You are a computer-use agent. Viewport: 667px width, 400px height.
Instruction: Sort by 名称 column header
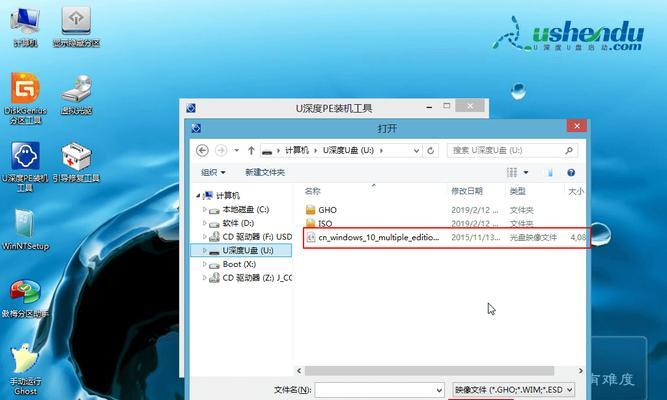point(312,191)
